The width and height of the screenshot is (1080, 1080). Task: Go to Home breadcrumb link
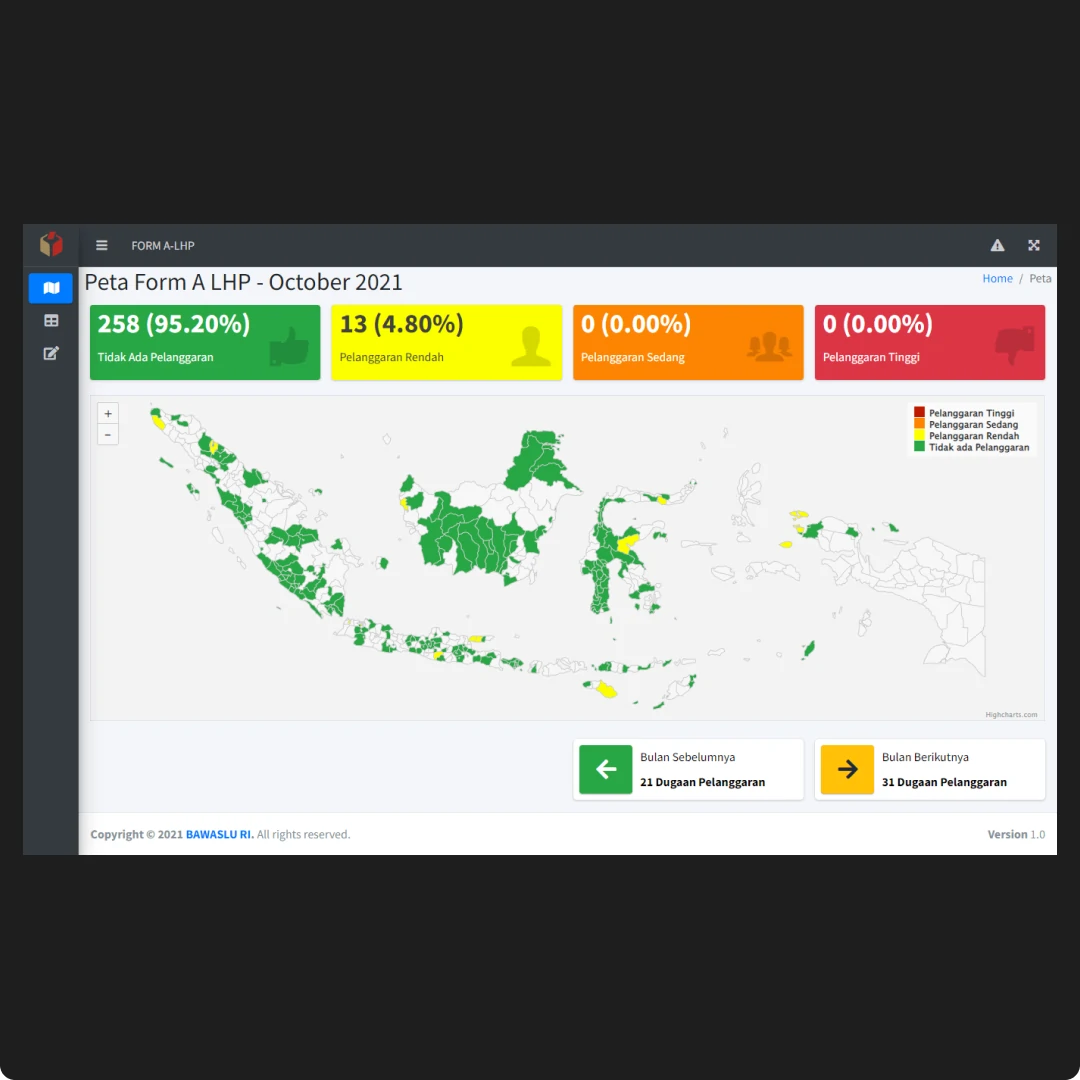(x=997, y=279)
